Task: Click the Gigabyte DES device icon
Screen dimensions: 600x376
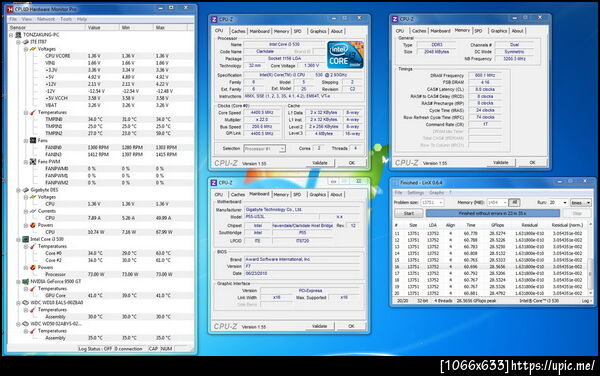Action: pos(26,190)
